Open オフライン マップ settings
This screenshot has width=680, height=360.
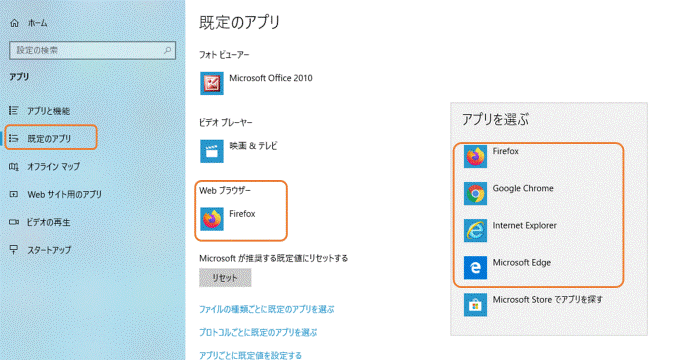tap(53, 167)
